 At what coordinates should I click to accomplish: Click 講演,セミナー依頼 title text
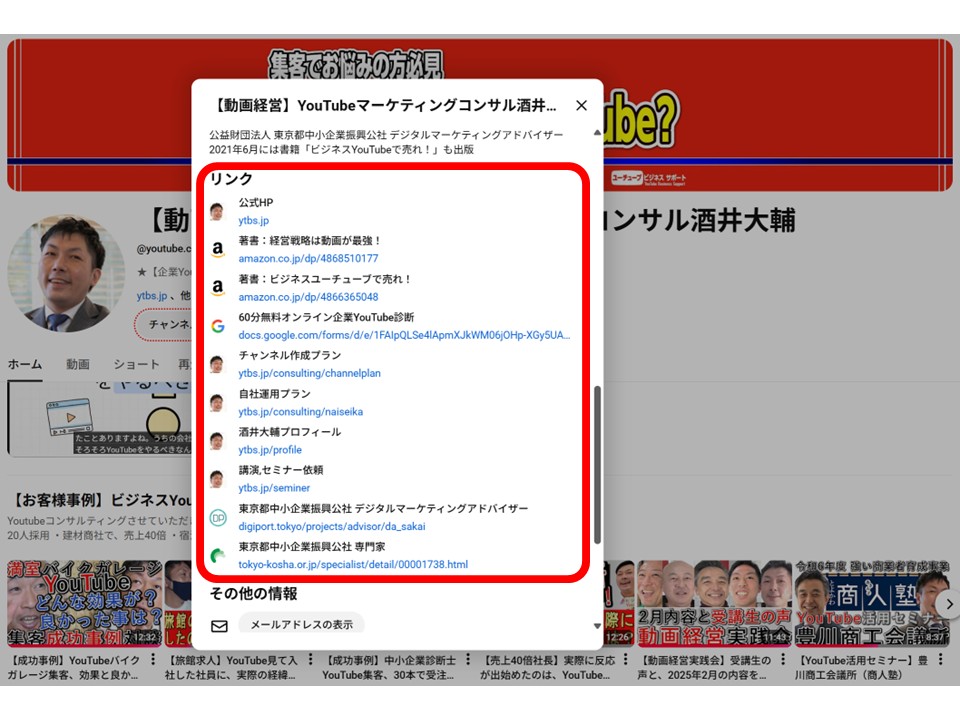pos(280,470)
